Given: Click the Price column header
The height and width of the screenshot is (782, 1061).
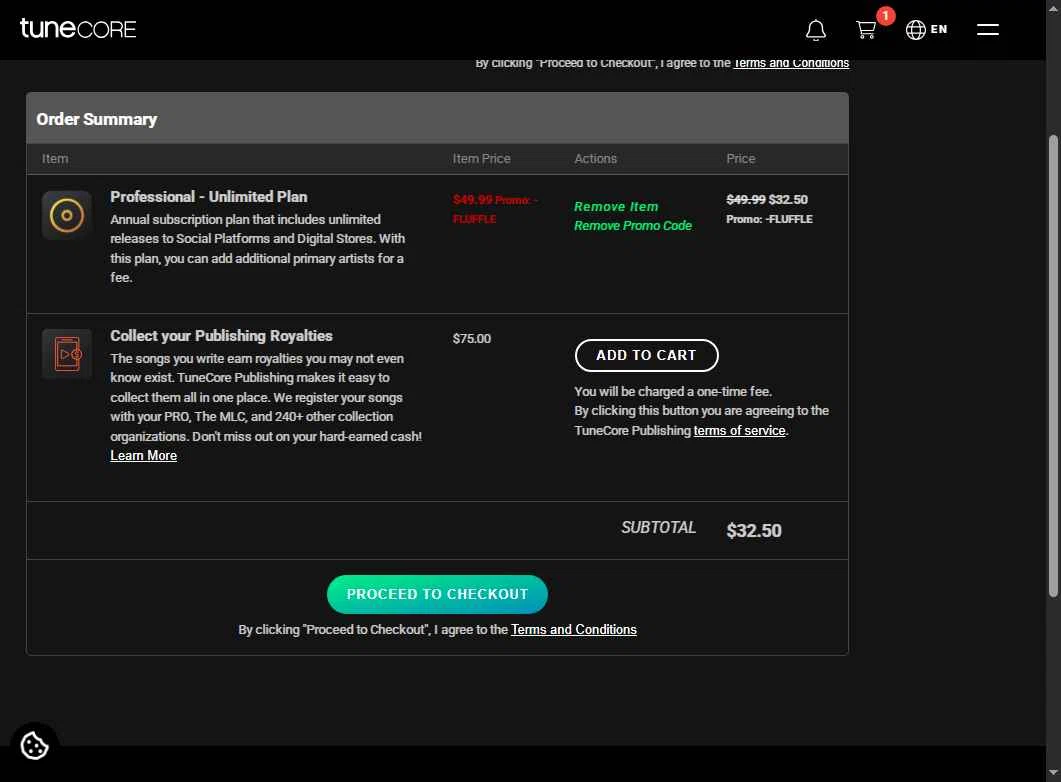Looking at the screenshot, I should pyautogui.click(x=740, y=158).
